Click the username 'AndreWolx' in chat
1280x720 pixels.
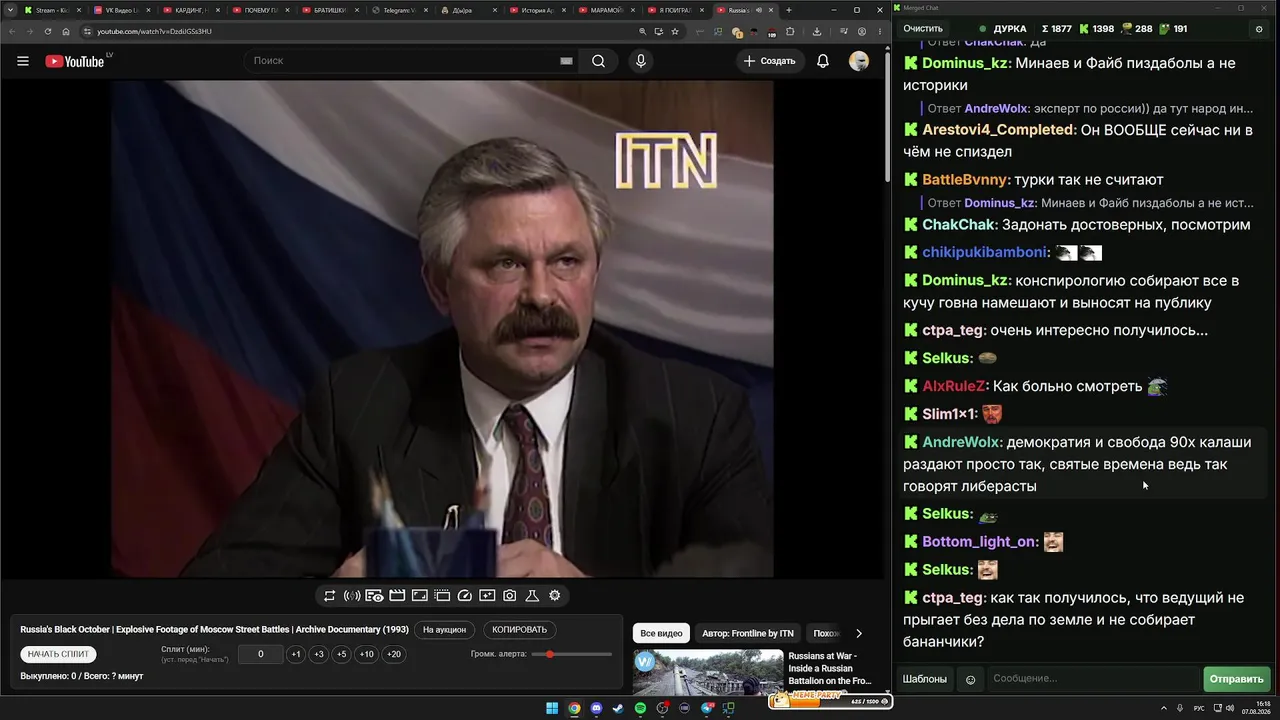pyautogui.click(x=961, y=442)
